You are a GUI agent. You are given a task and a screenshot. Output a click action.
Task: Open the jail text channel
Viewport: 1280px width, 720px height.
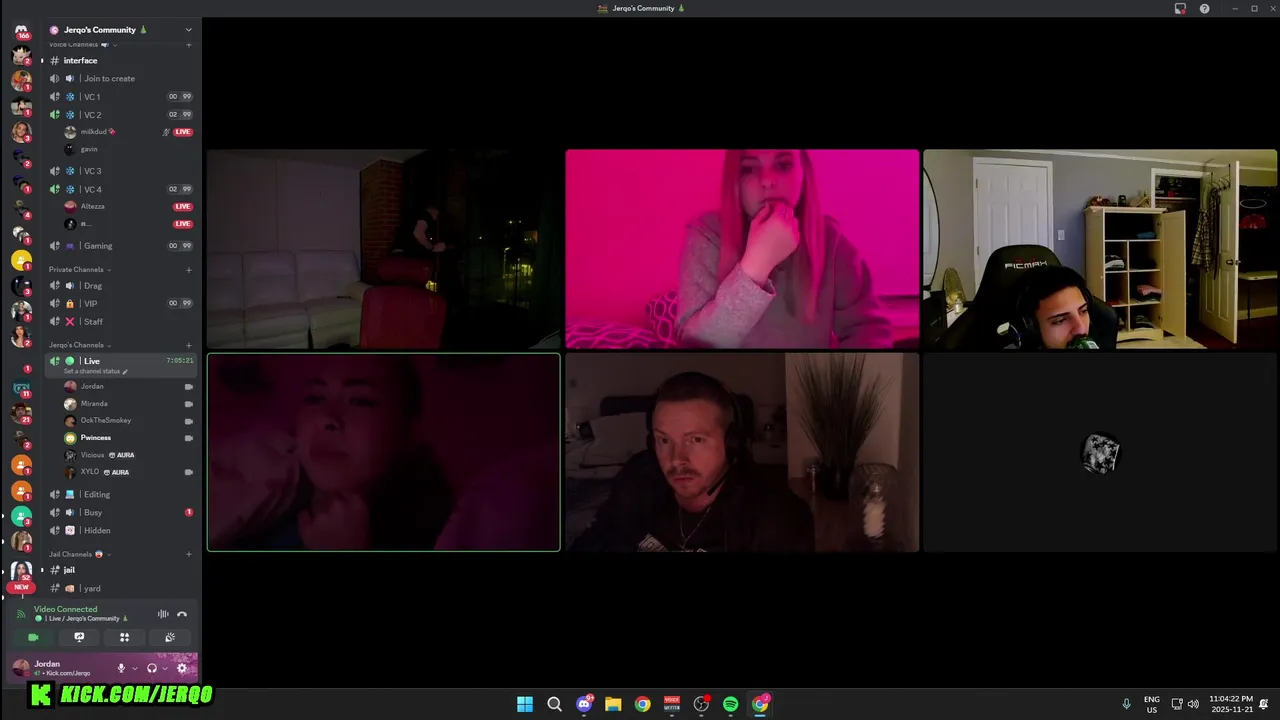121,570
